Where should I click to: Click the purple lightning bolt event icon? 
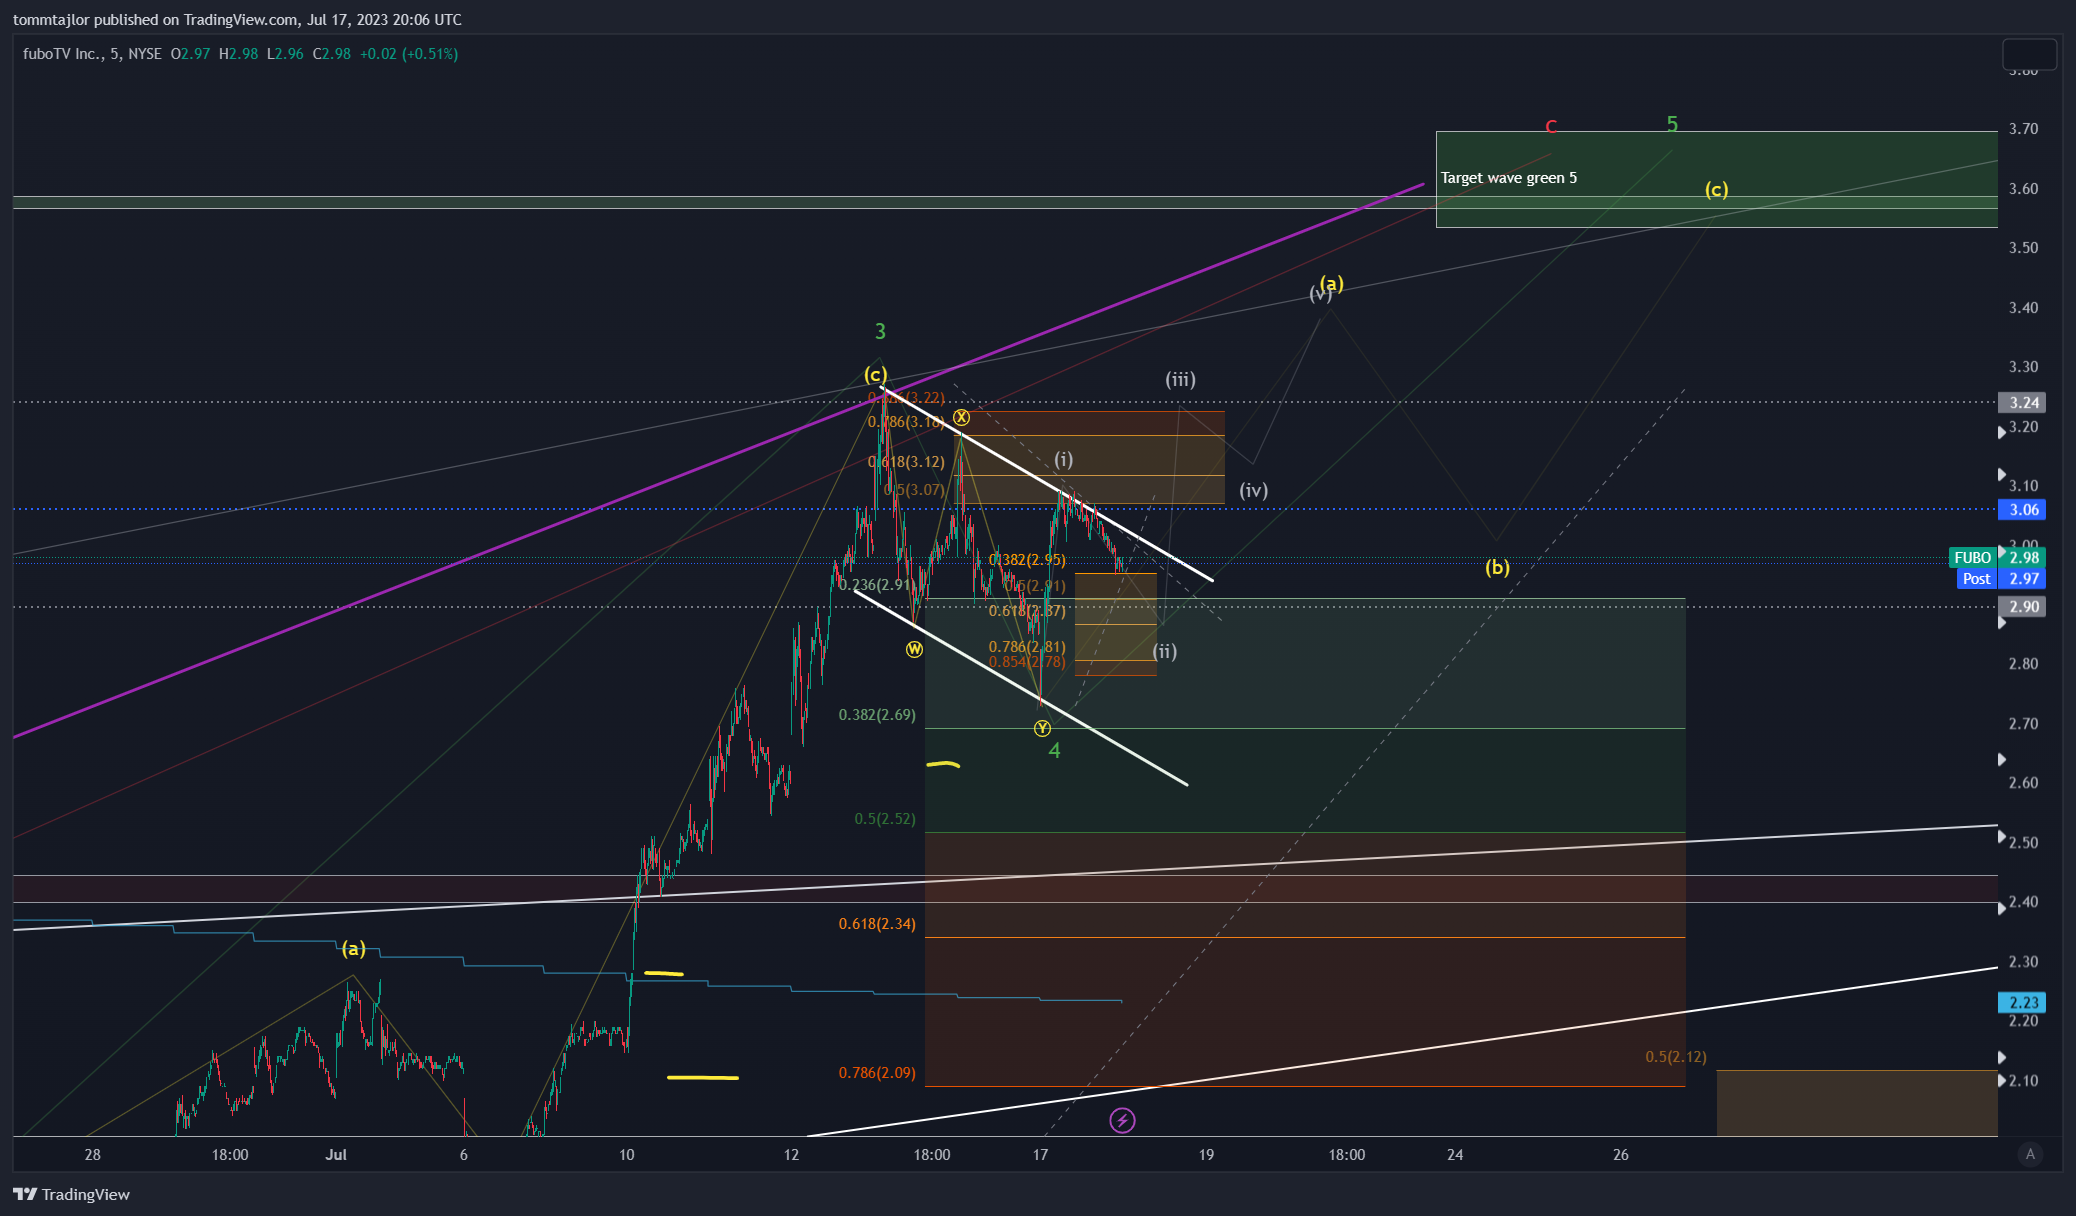(x=1122, y=1120)
